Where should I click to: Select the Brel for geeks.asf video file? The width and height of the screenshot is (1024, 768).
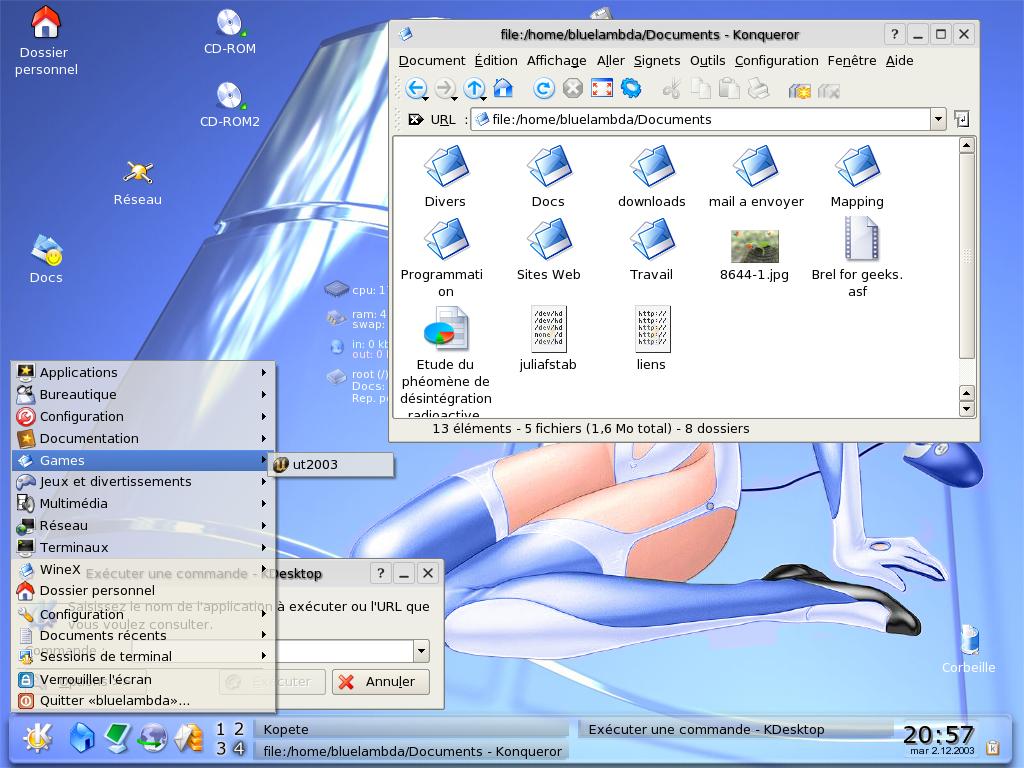(x=857, y=257)
